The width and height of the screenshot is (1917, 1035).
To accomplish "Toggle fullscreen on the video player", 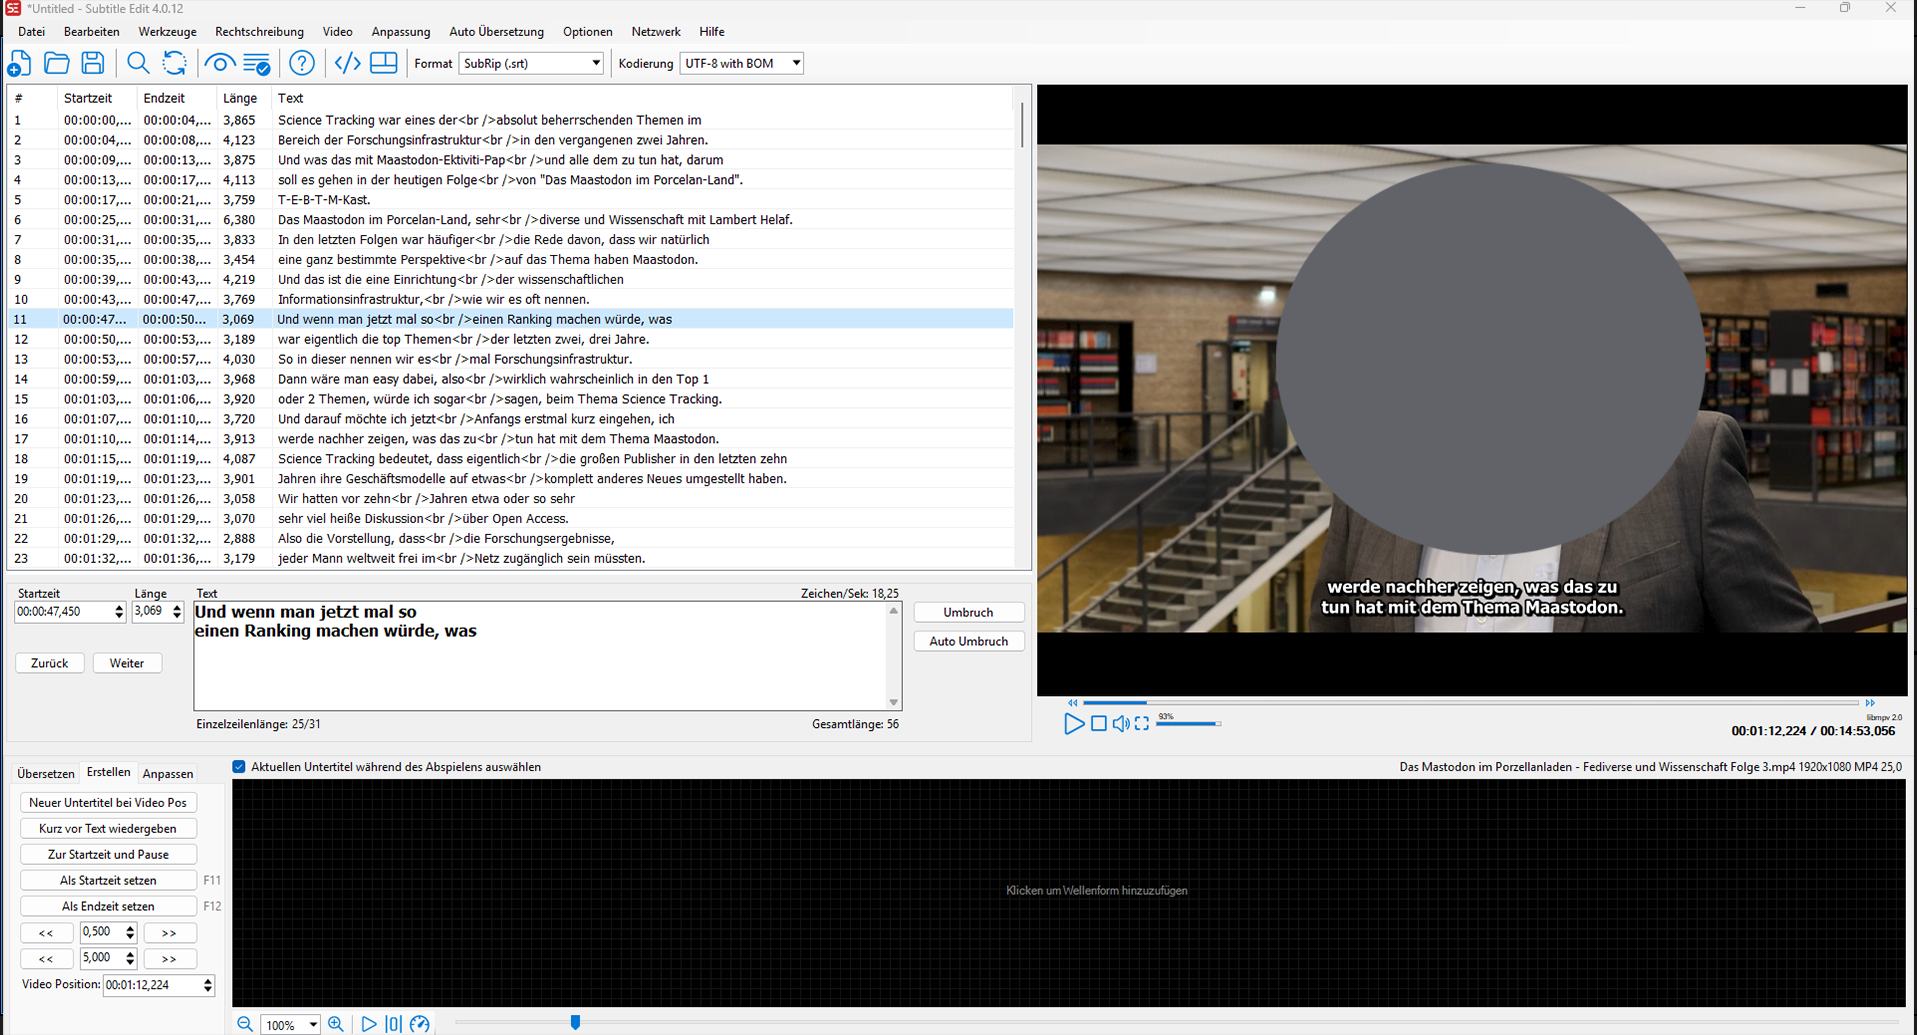I will click(x=1142, y=723).
